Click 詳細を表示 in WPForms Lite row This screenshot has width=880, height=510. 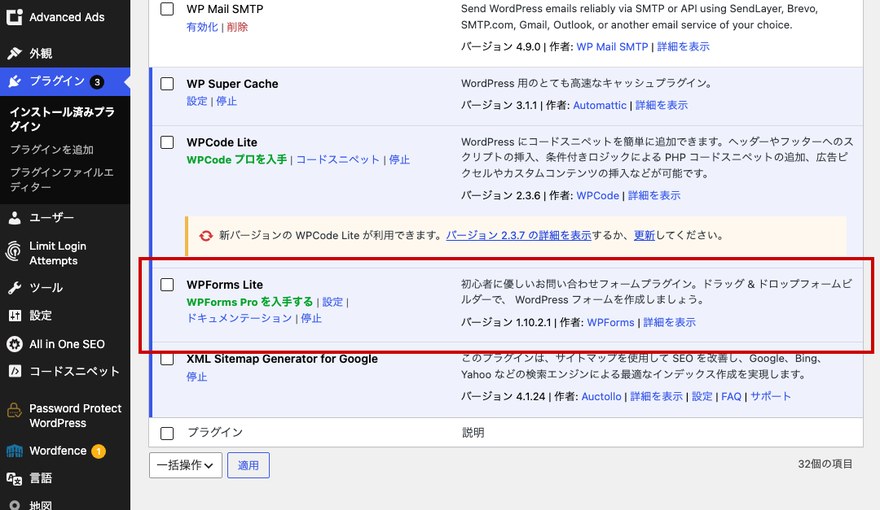click(670, 323)
